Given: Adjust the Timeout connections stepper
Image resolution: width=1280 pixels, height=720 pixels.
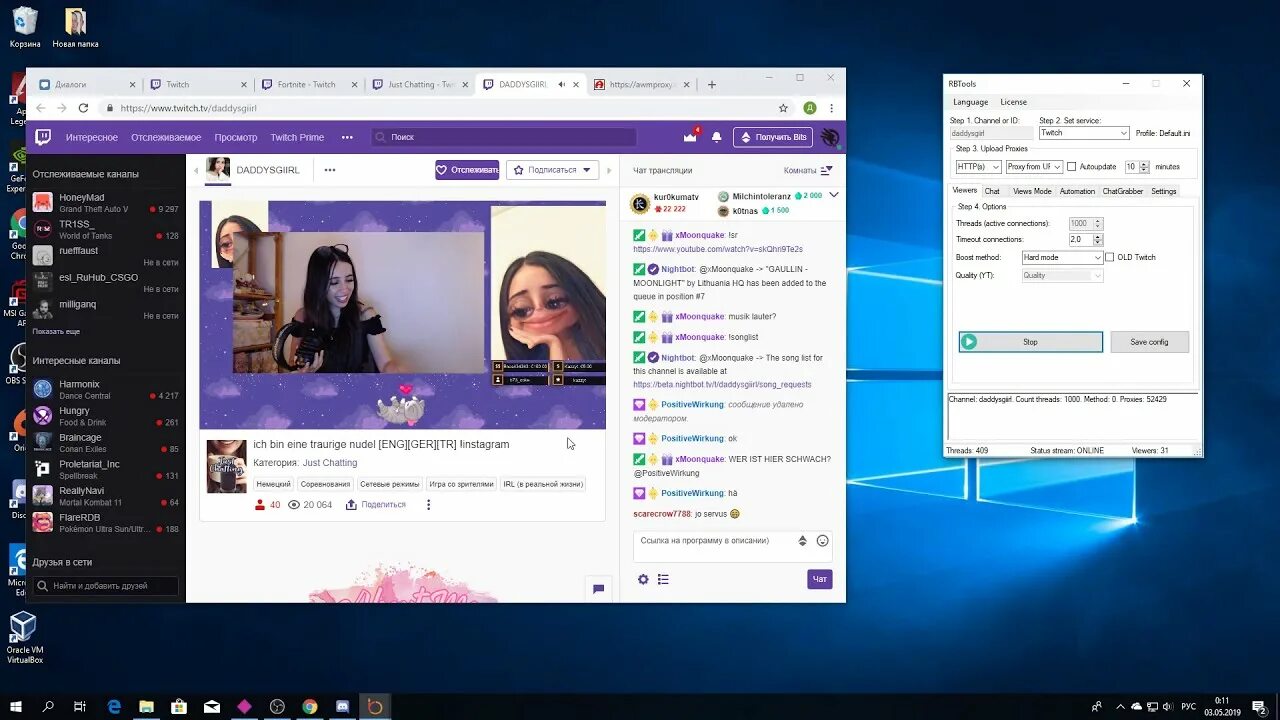Looking at the screenshot, I should [x=1098, y=240].
